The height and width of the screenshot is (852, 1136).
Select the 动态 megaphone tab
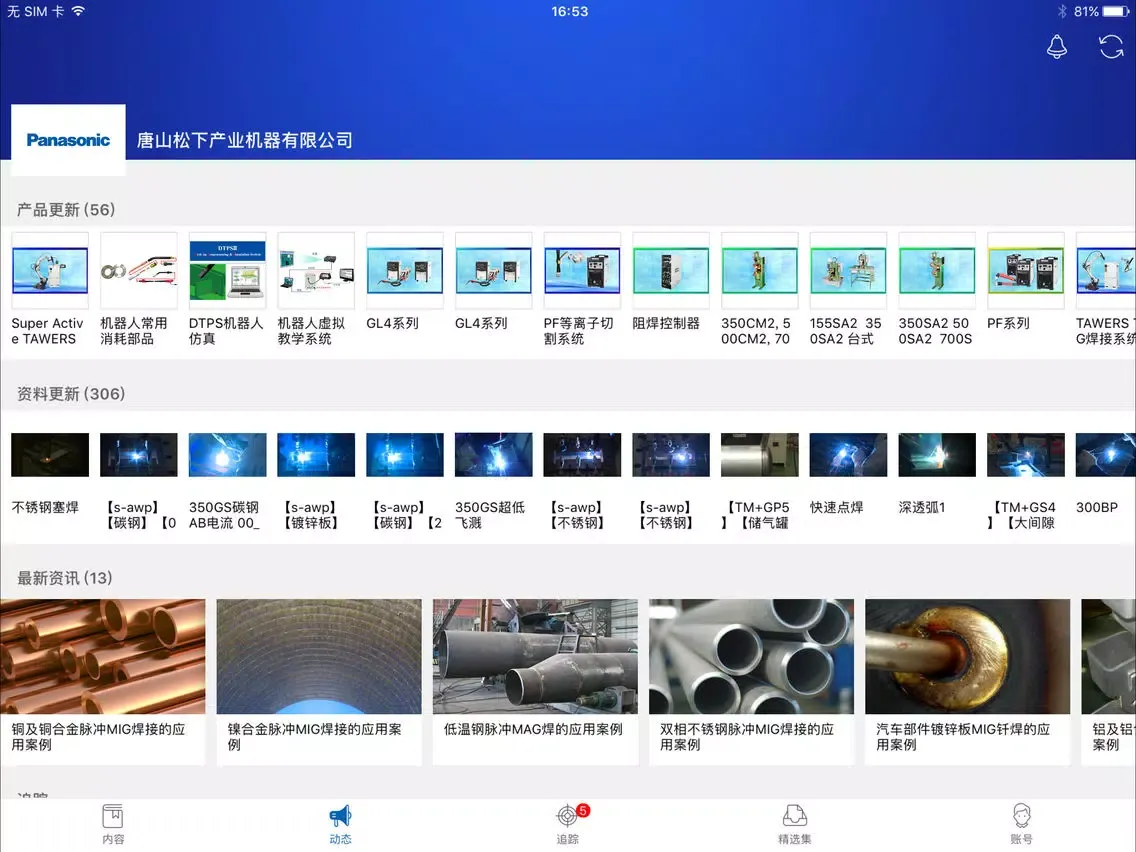(x=340, y=816)
